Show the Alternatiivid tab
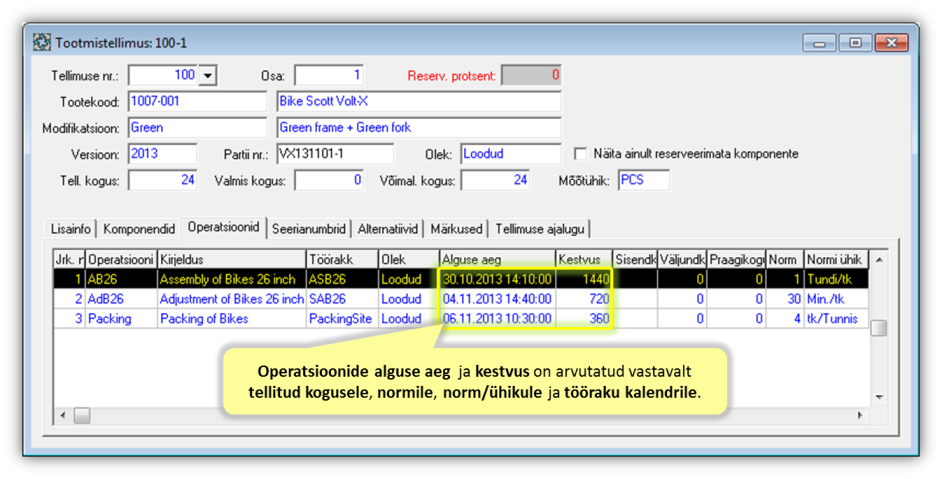This screenshot has width=942, height=479. click(x=387, y=229)
